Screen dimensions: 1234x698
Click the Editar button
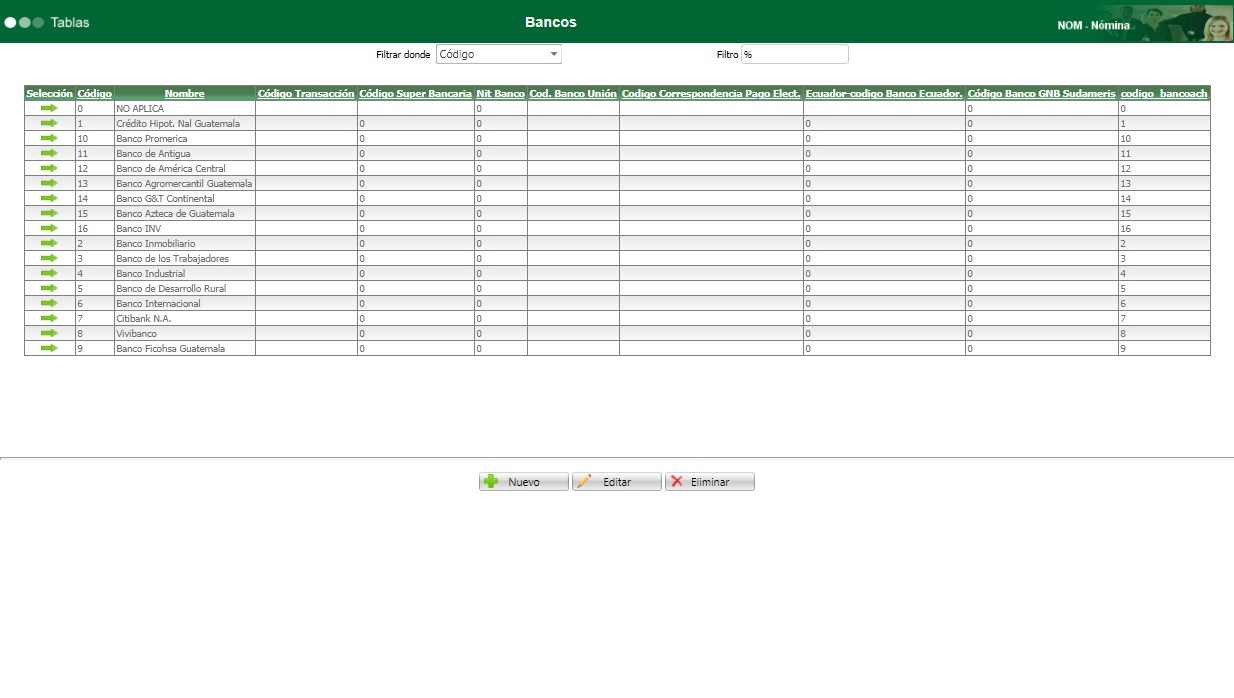coord(616,482)
